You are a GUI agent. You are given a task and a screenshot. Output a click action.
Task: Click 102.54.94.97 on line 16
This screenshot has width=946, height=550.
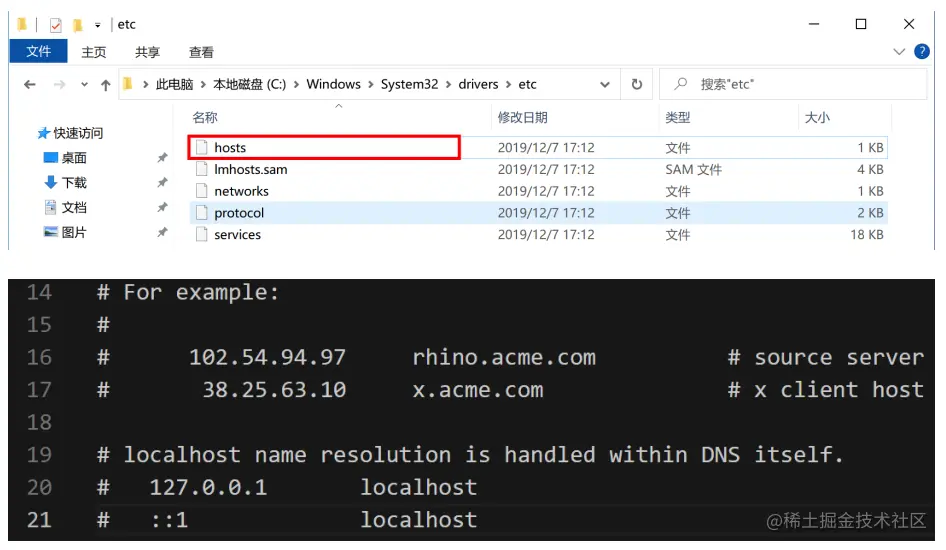tap(267, 358)
